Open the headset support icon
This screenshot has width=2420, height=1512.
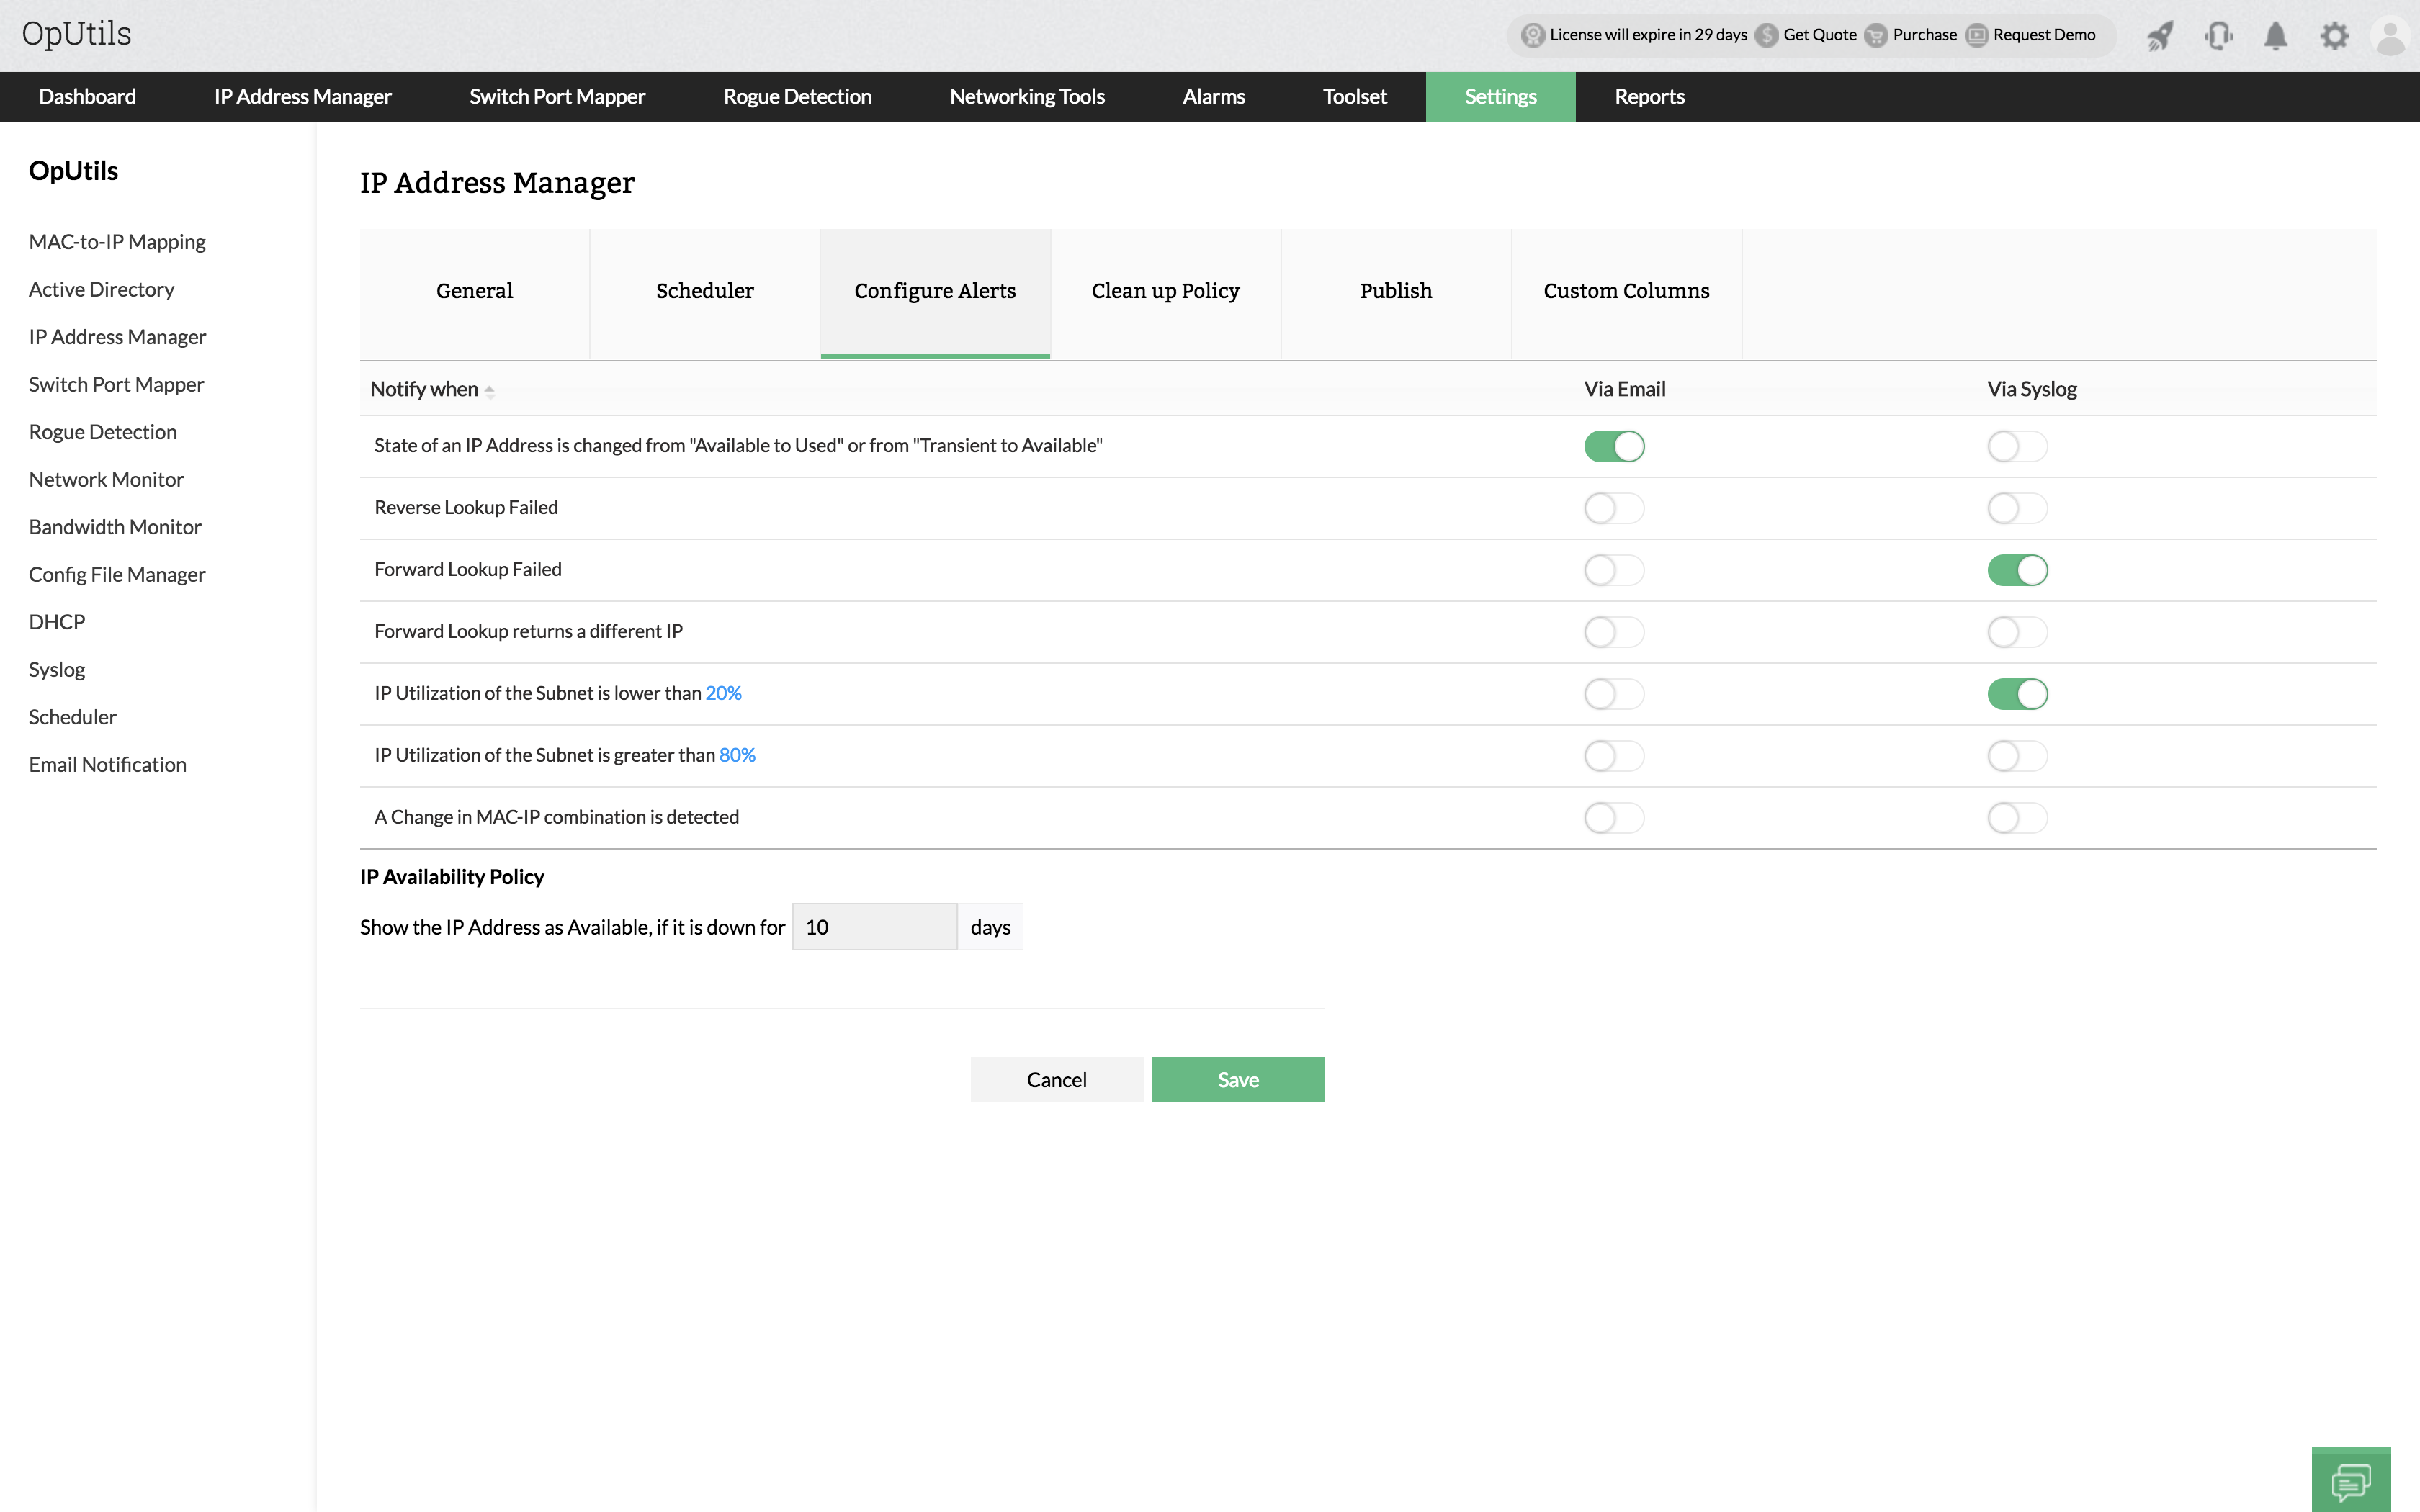pos(2218,36)
